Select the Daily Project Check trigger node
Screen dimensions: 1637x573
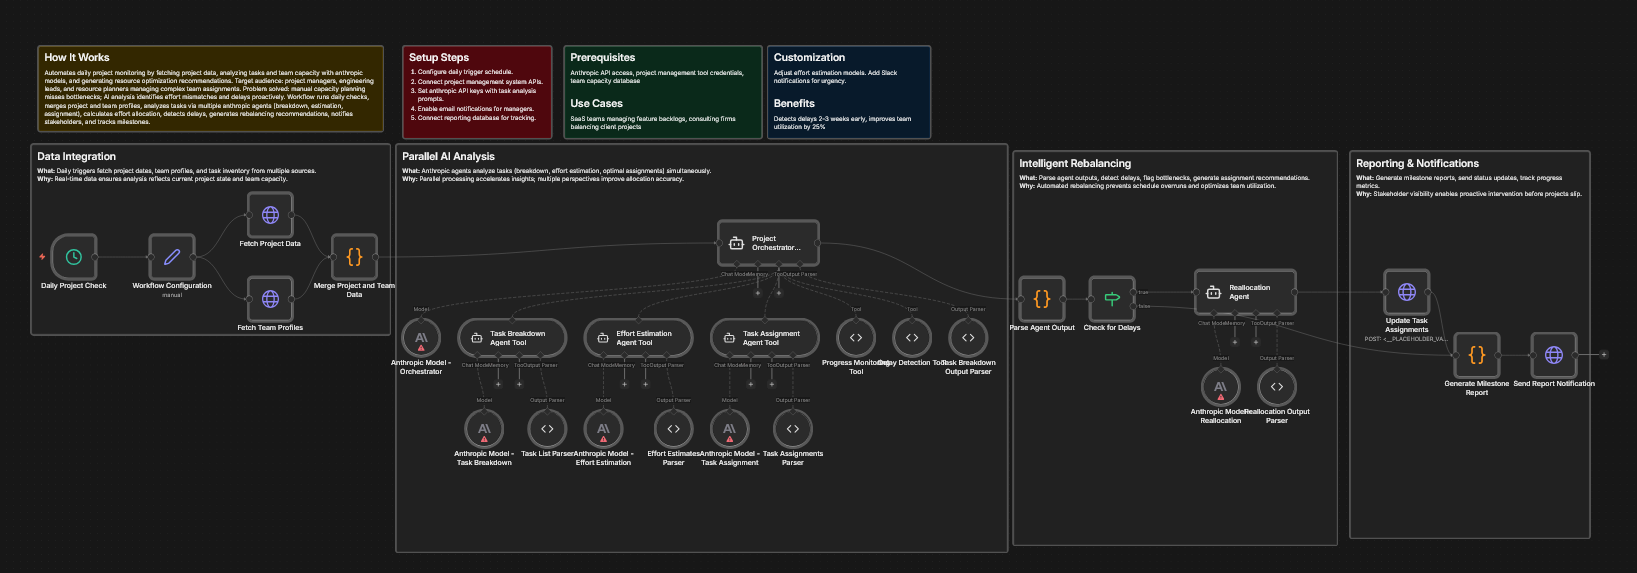(74, 257)
